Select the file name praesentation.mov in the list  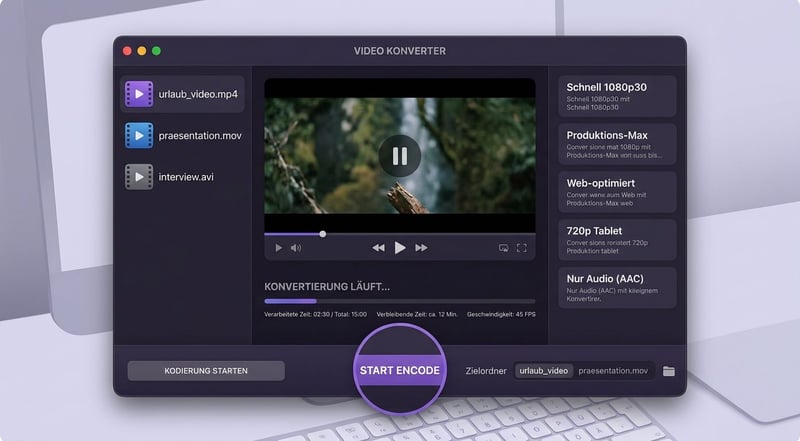[x=200, y=136]
